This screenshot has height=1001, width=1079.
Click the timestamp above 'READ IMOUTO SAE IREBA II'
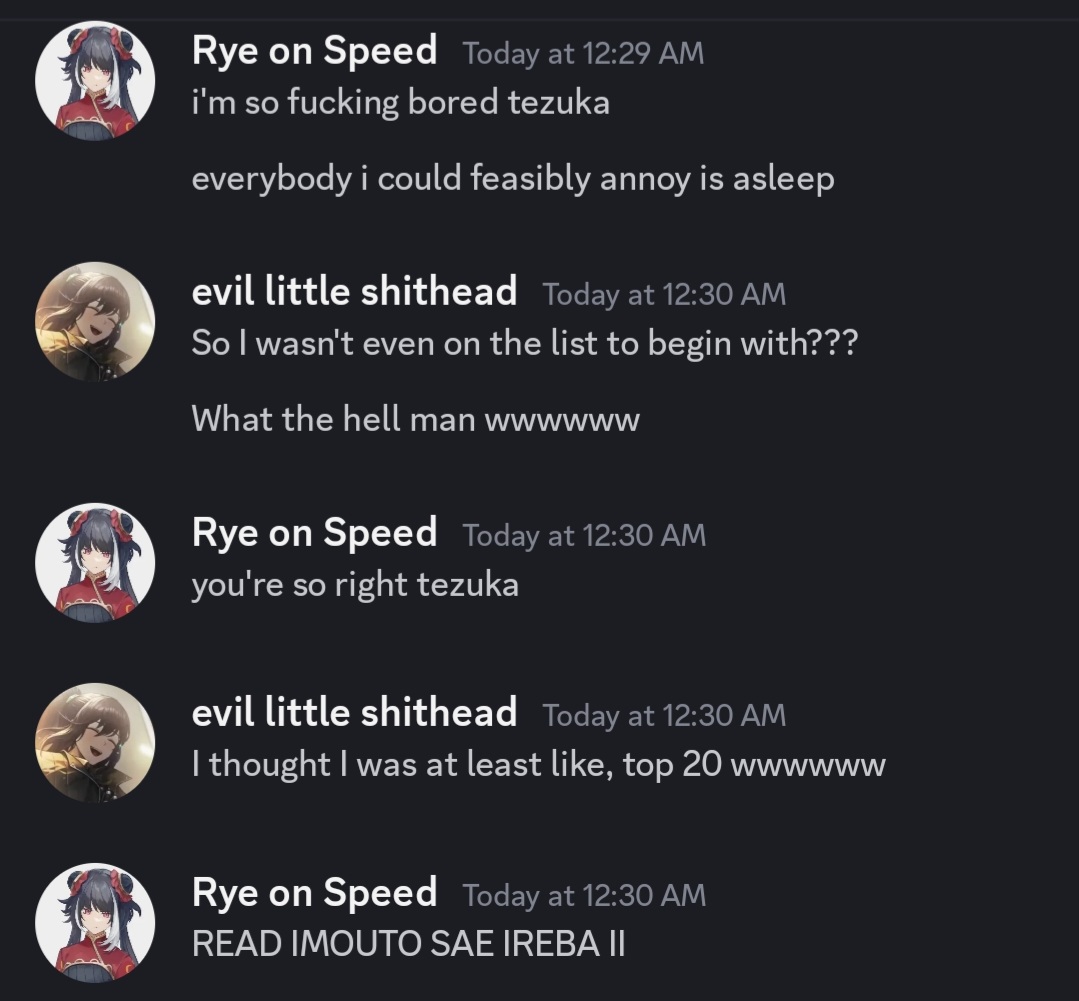(x=584, y=896)
